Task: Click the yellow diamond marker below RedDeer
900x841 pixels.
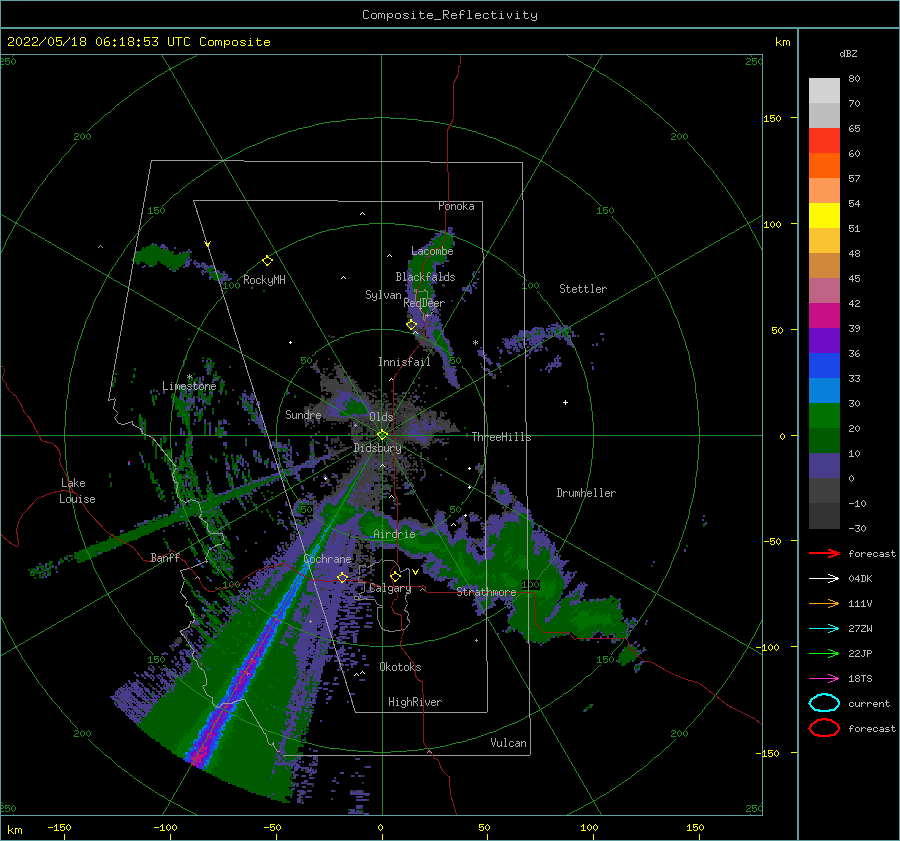Action: (411, 325)
